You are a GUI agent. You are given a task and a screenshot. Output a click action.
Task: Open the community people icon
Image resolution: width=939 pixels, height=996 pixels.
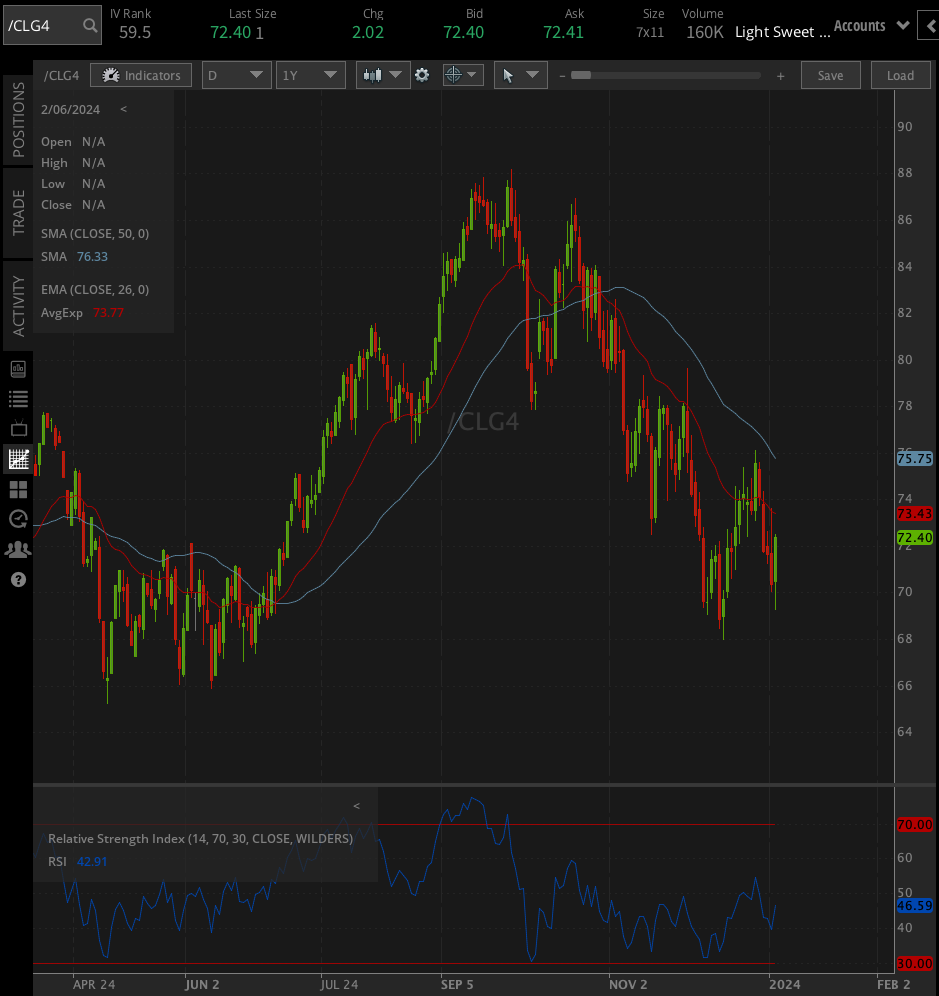(x=17, y=549)
